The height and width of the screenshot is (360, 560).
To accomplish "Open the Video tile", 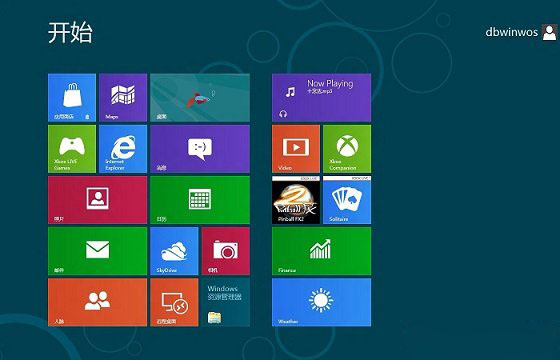I will (296, 149).
